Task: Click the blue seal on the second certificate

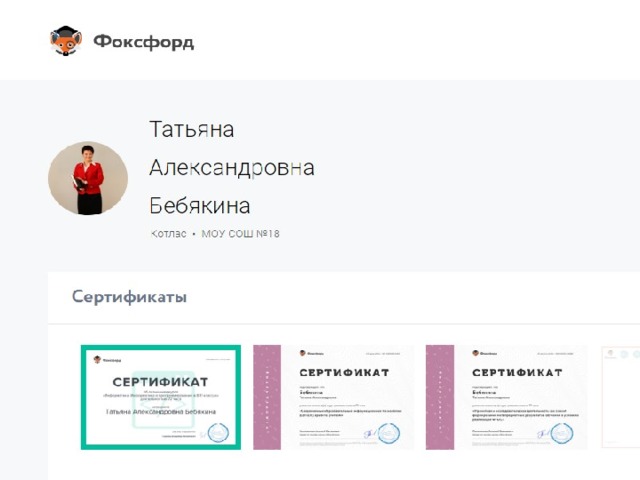Action: 388,433
